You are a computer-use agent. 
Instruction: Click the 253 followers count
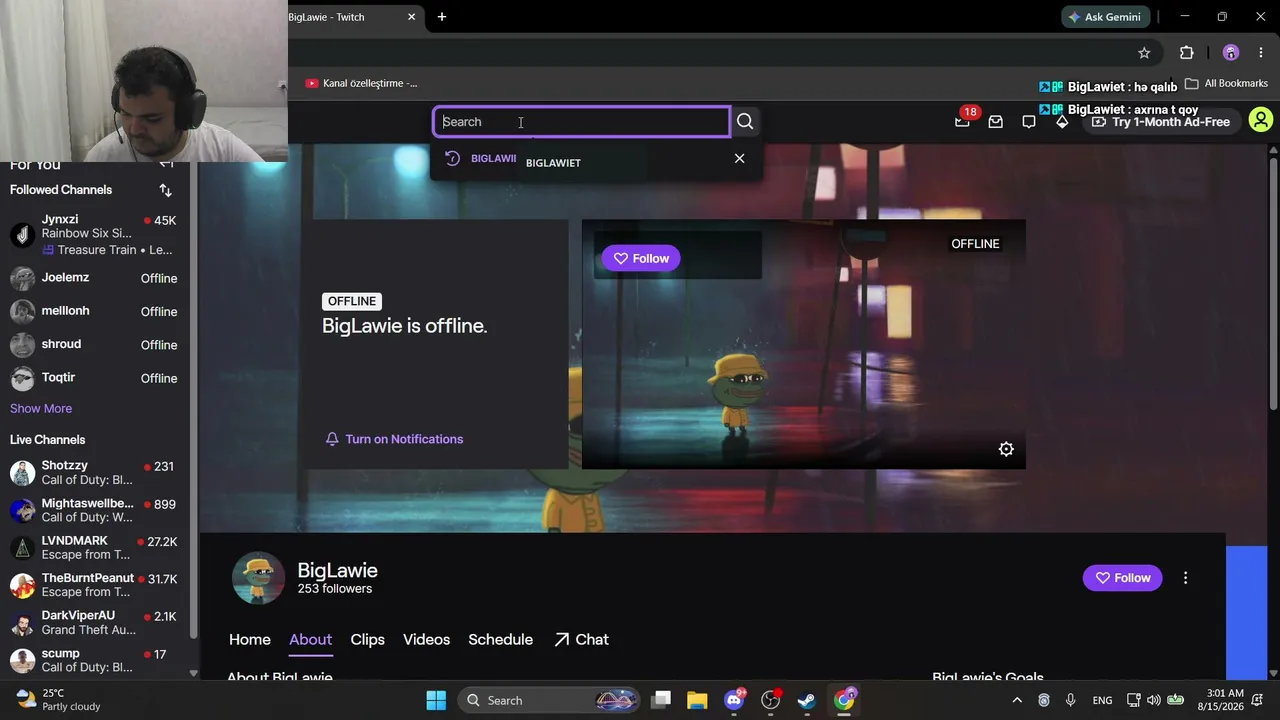(x=334, y=589)
